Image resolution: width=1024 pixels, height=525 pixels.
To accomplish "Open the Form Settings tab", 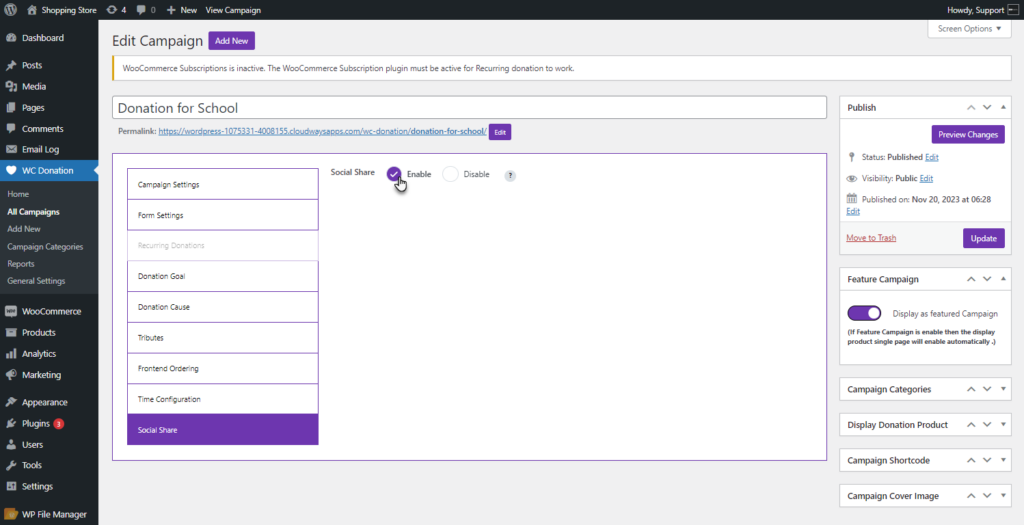I will pyautogui.click(x=223, y=215).
